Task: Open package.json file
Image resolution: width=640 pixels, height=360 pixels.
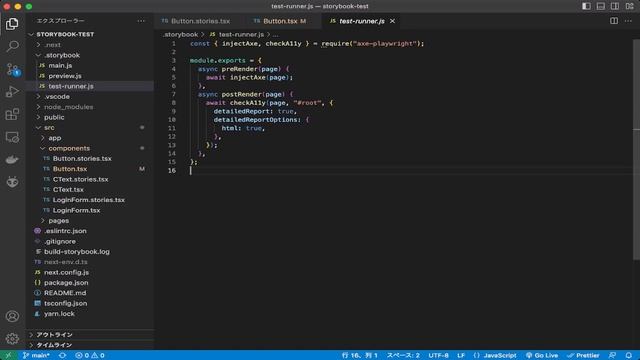Action: (x=90, y=282)
